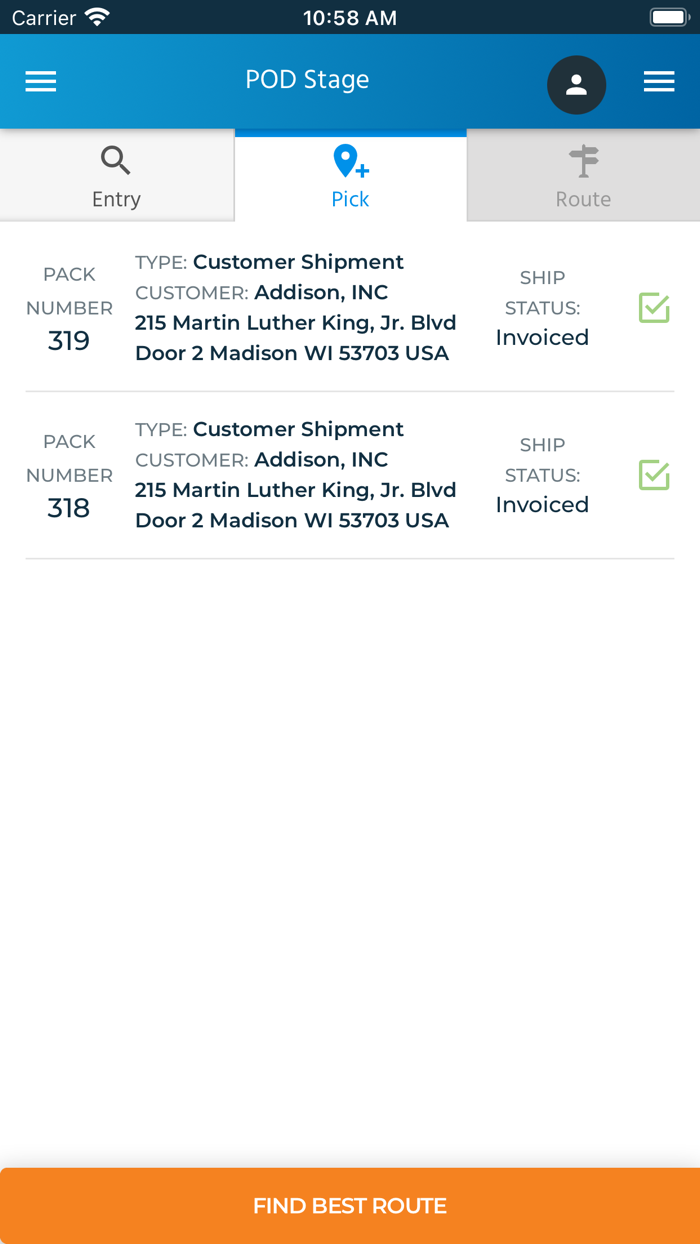Open the user profile avatar icon
The width and height of the screenshot is (700, 1244).
click(x=576, y=85)
